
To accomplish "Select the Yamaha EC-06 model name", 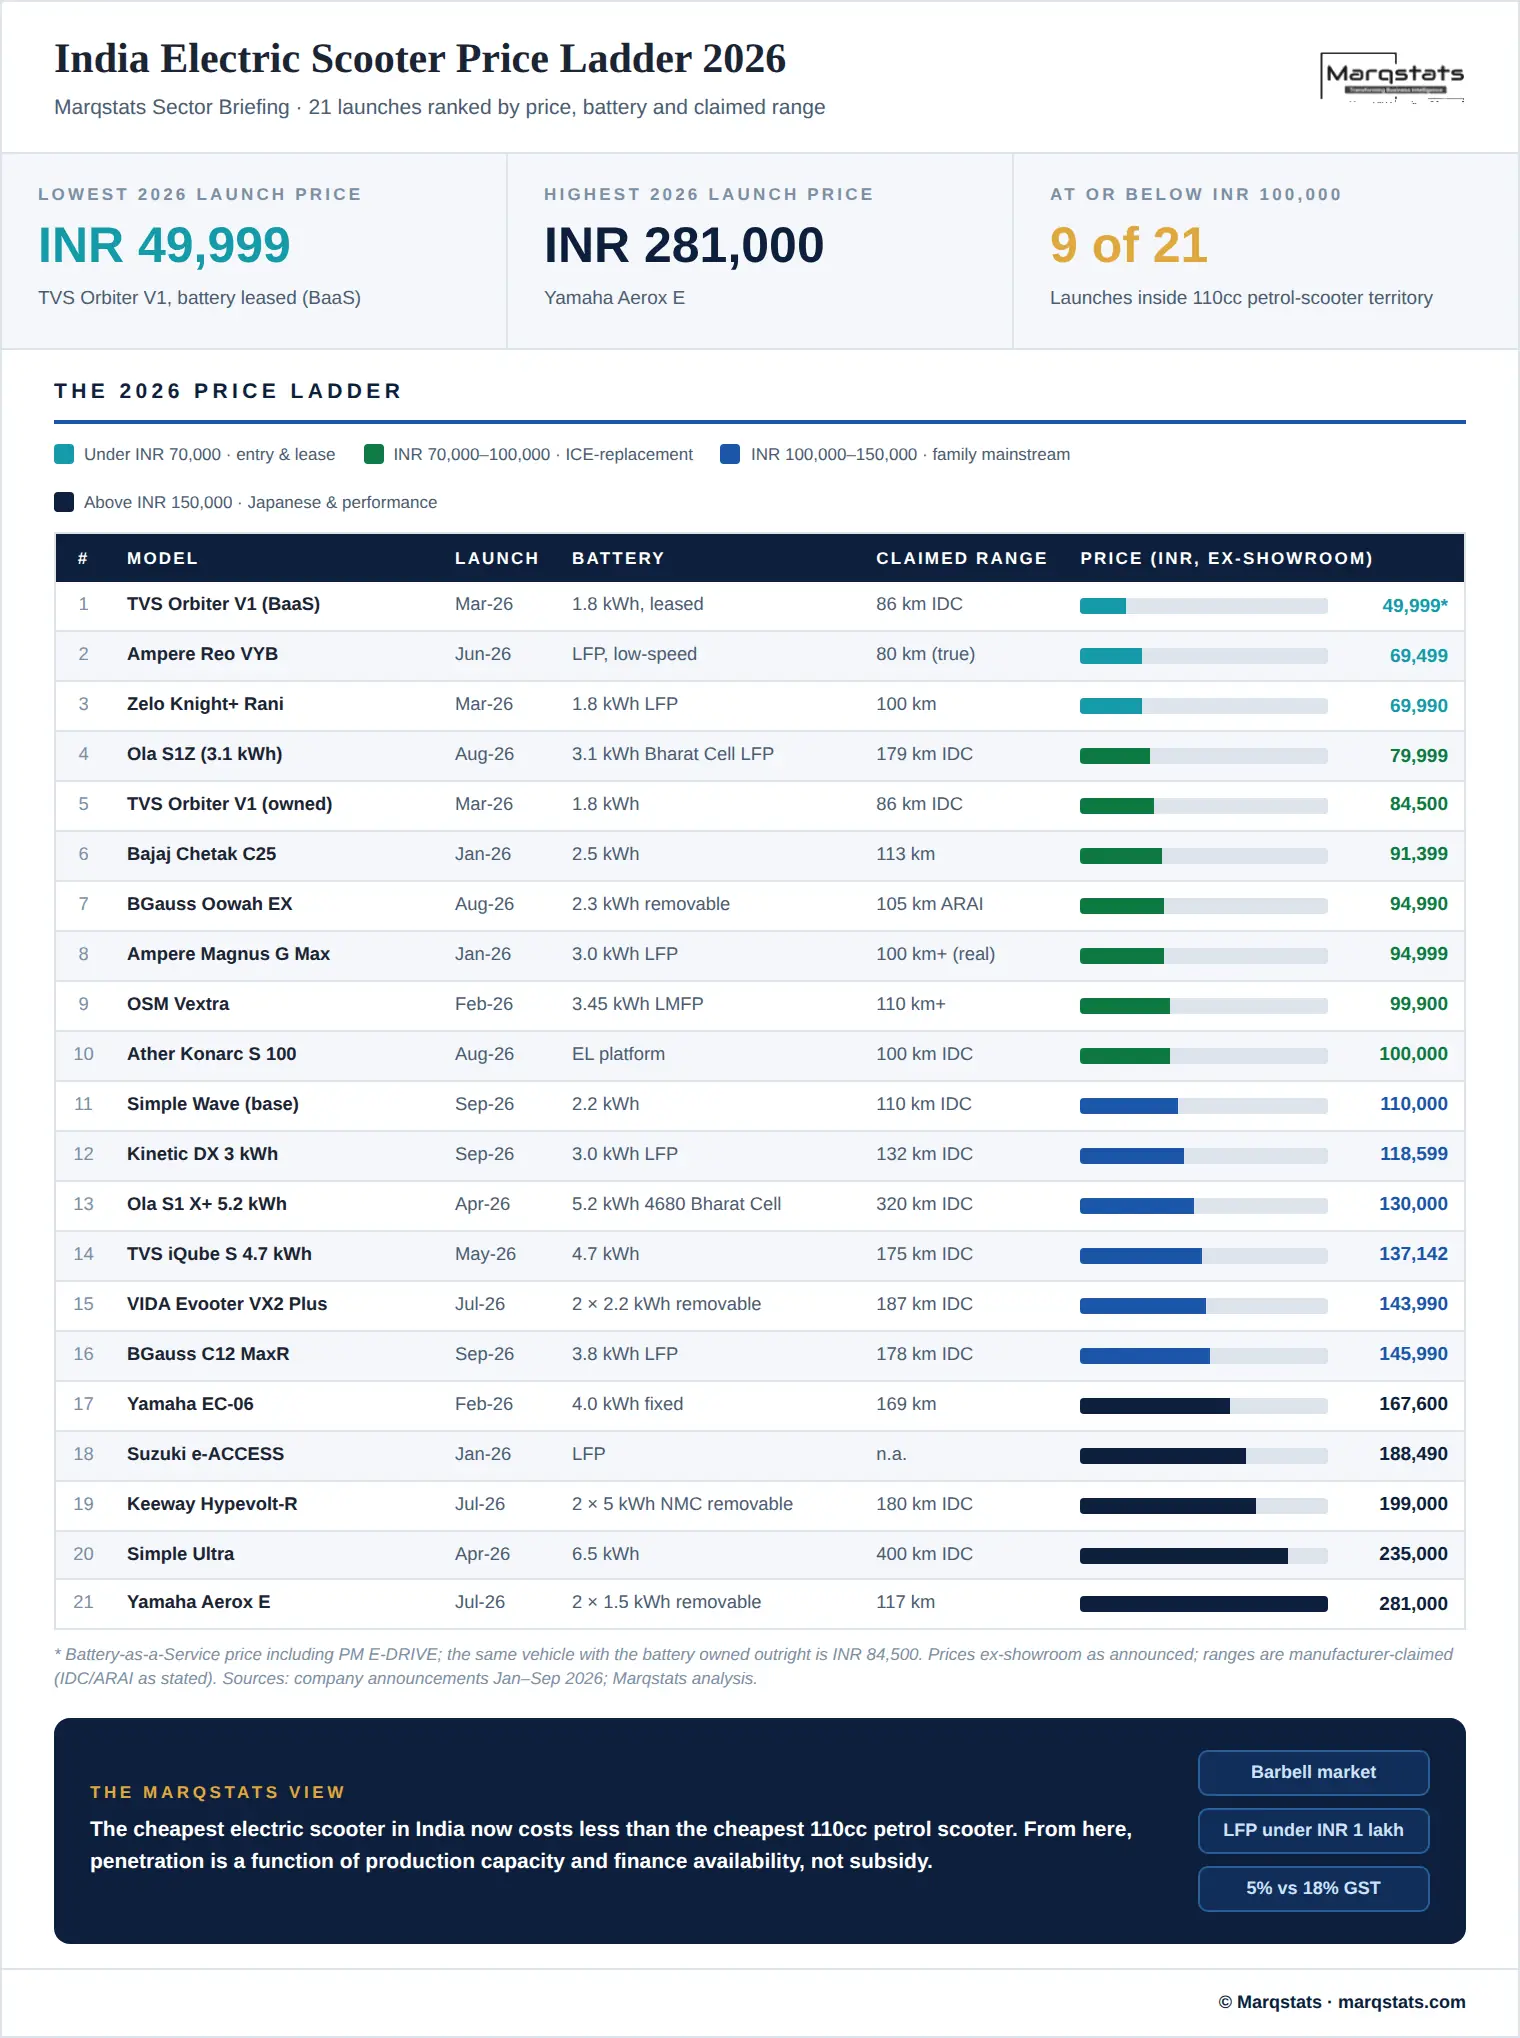I will [x=190, y=1404].
